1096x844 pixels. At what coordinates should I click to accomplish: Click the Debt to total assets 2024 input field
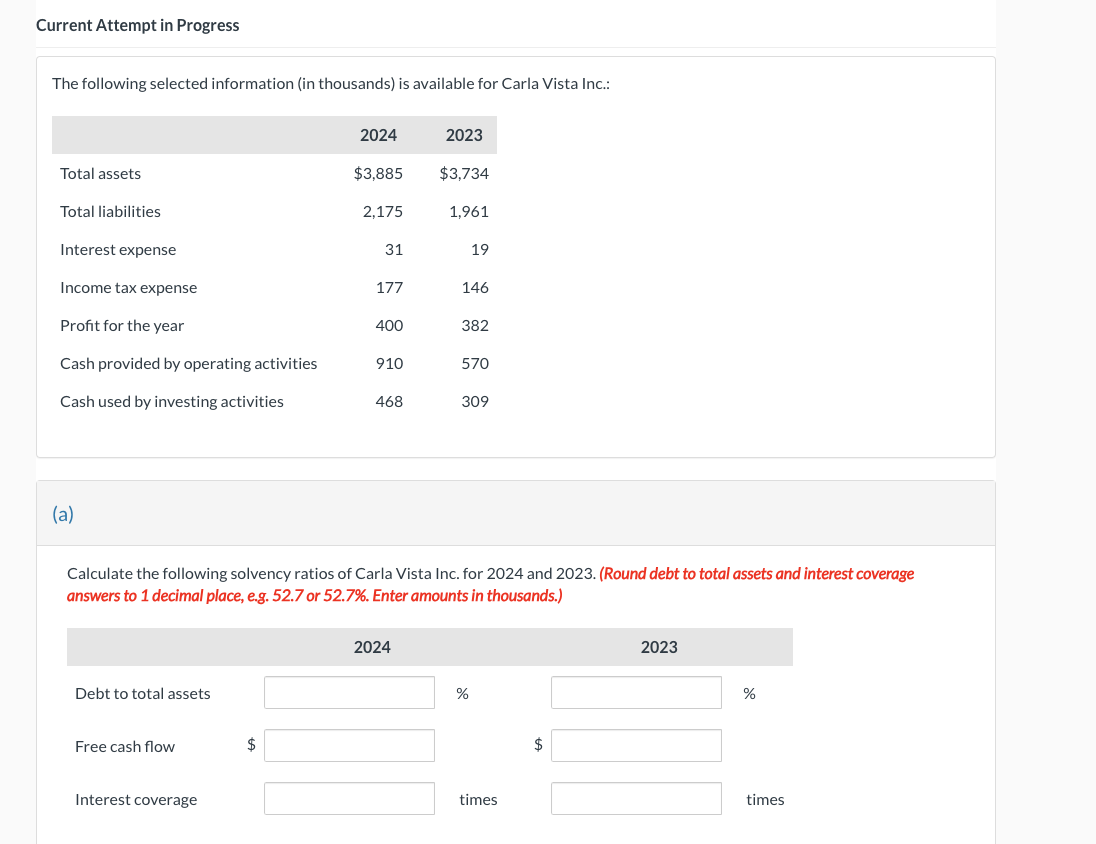tap(348, 692)
